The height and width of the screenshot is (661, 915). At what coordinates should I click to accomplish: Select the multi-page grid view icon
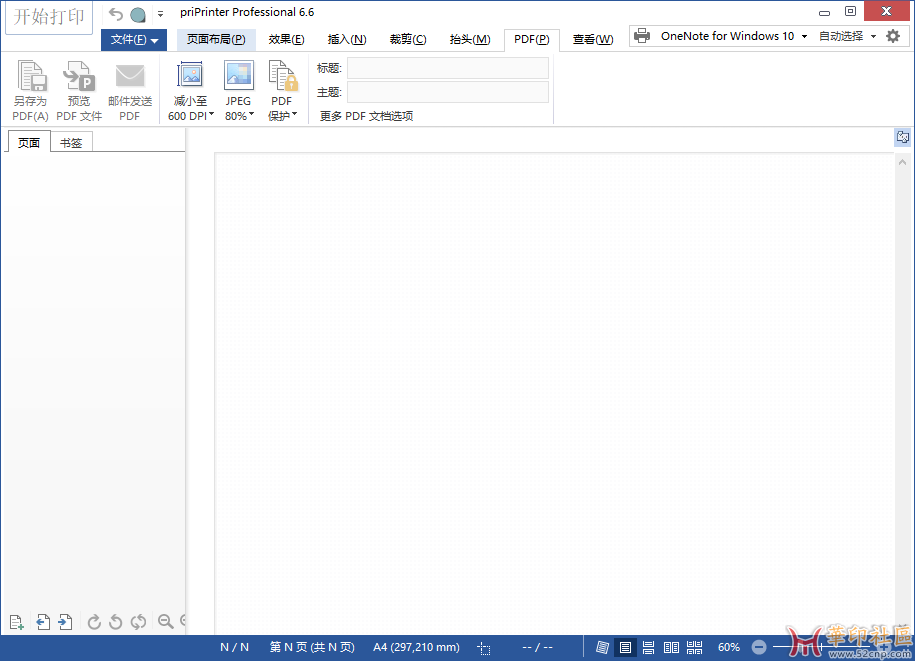(x=694, y=647)
